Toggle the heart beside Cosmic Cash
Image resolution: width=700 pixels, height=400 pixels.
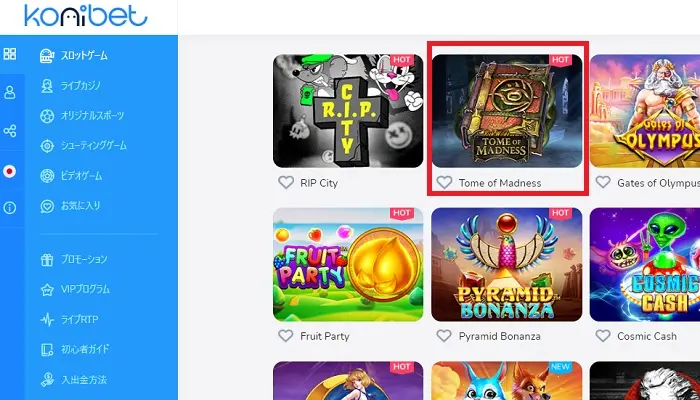point(603,336)
